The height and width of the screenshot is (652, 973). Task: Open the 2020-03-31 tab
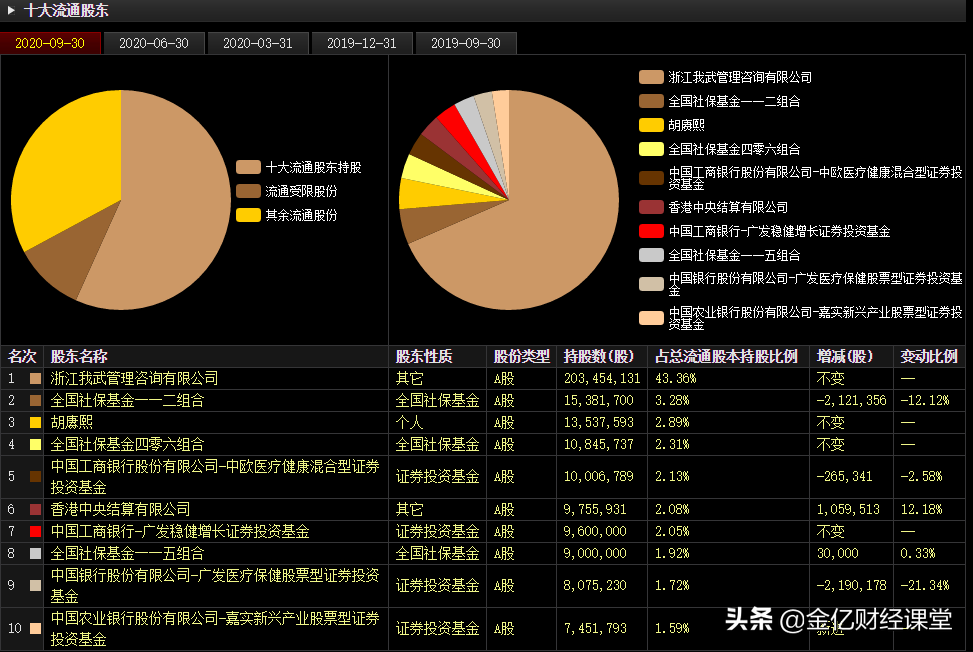pos(258,43)
